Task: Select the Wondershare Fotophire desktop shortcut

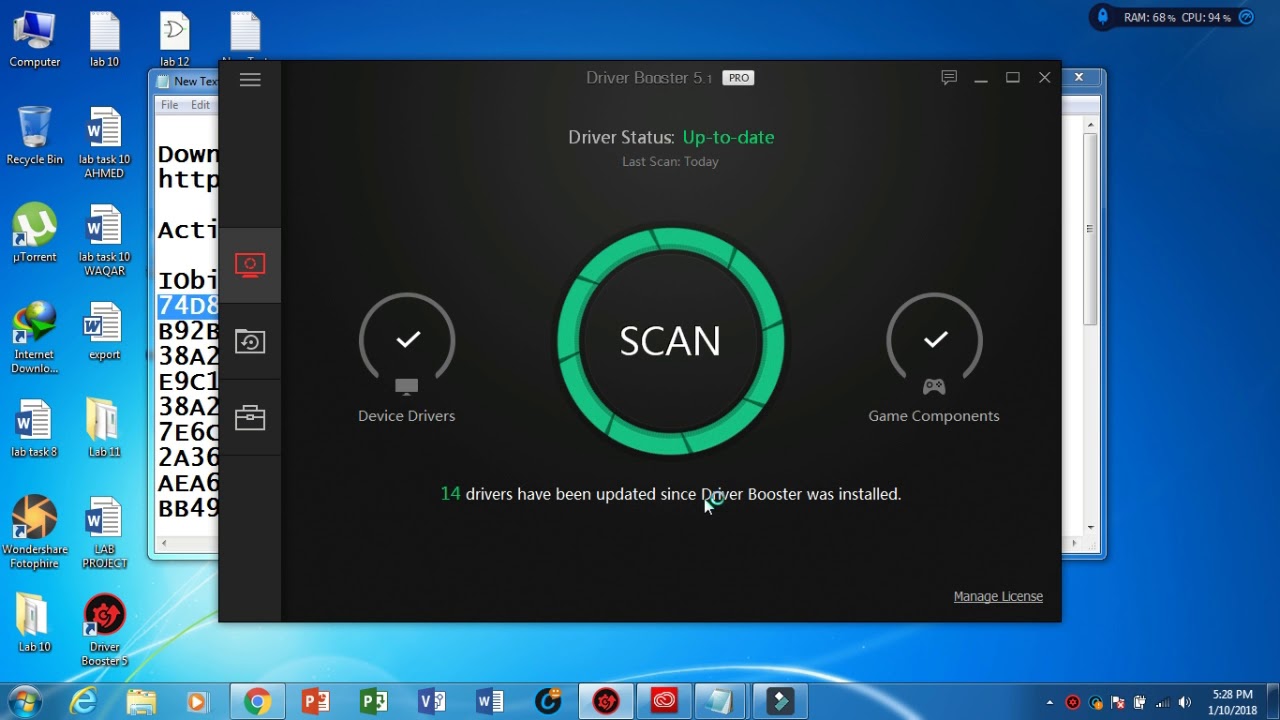Action: pyautogui.click(x=35, y=532)
